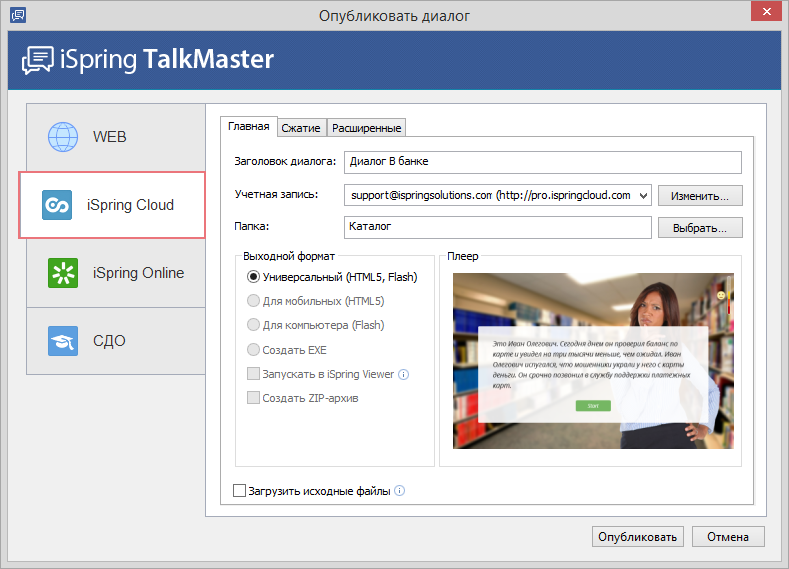Click the green iSpring Online icon
789x569 pixels.
pos(63,273)
